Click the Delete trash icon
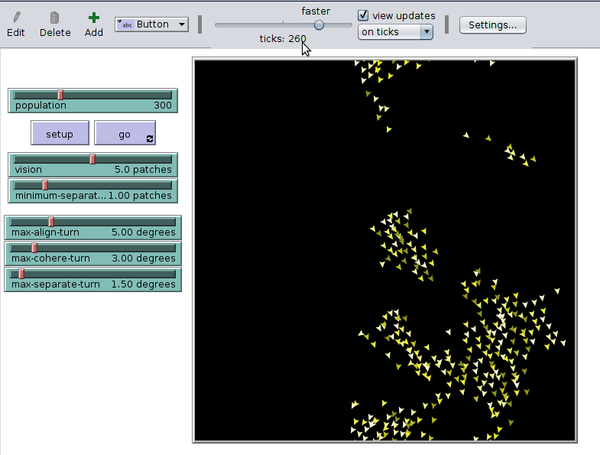This screenshot has width=600, height=455. [x=55, y=17]
